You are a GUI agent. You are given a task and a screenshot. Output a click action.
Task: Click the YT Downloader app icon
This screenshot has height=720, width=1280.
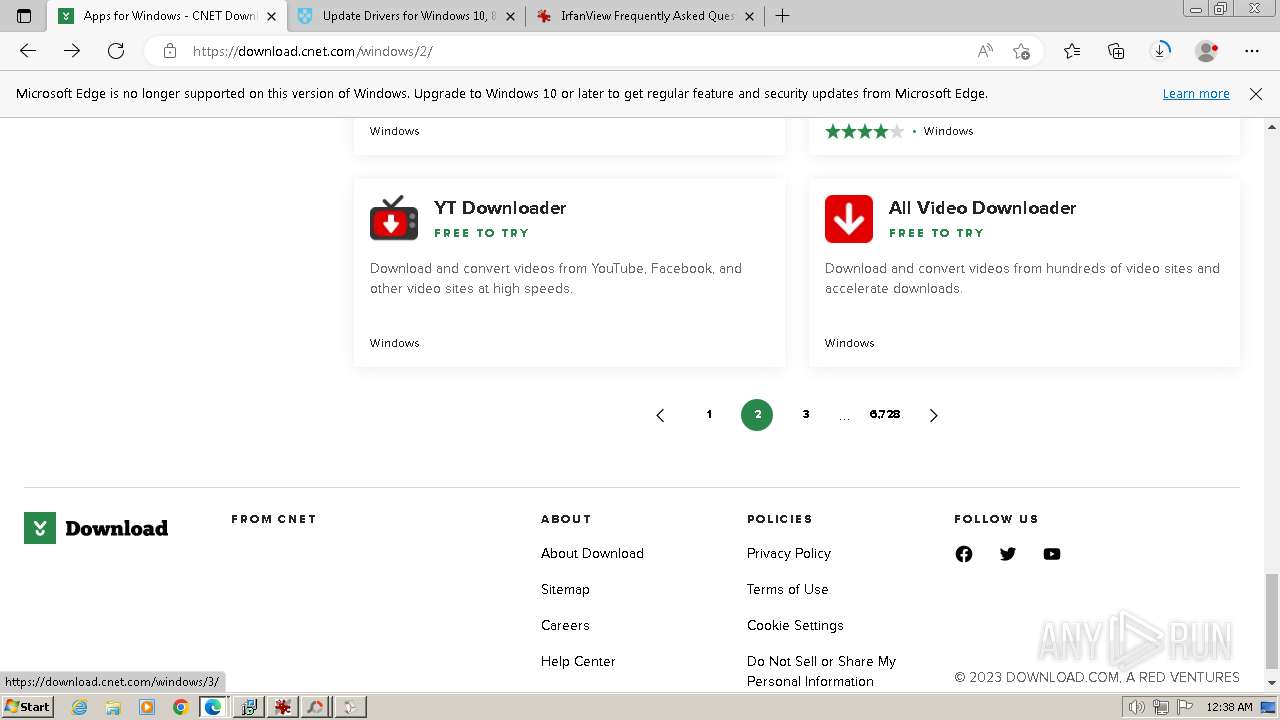click(394, 218)
